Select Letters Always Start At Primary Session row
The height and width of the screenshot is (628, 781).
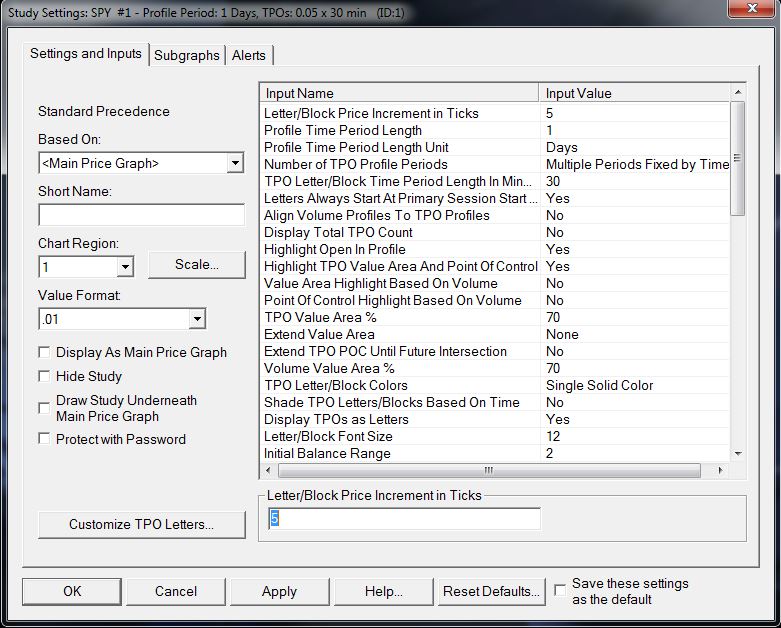496,198
